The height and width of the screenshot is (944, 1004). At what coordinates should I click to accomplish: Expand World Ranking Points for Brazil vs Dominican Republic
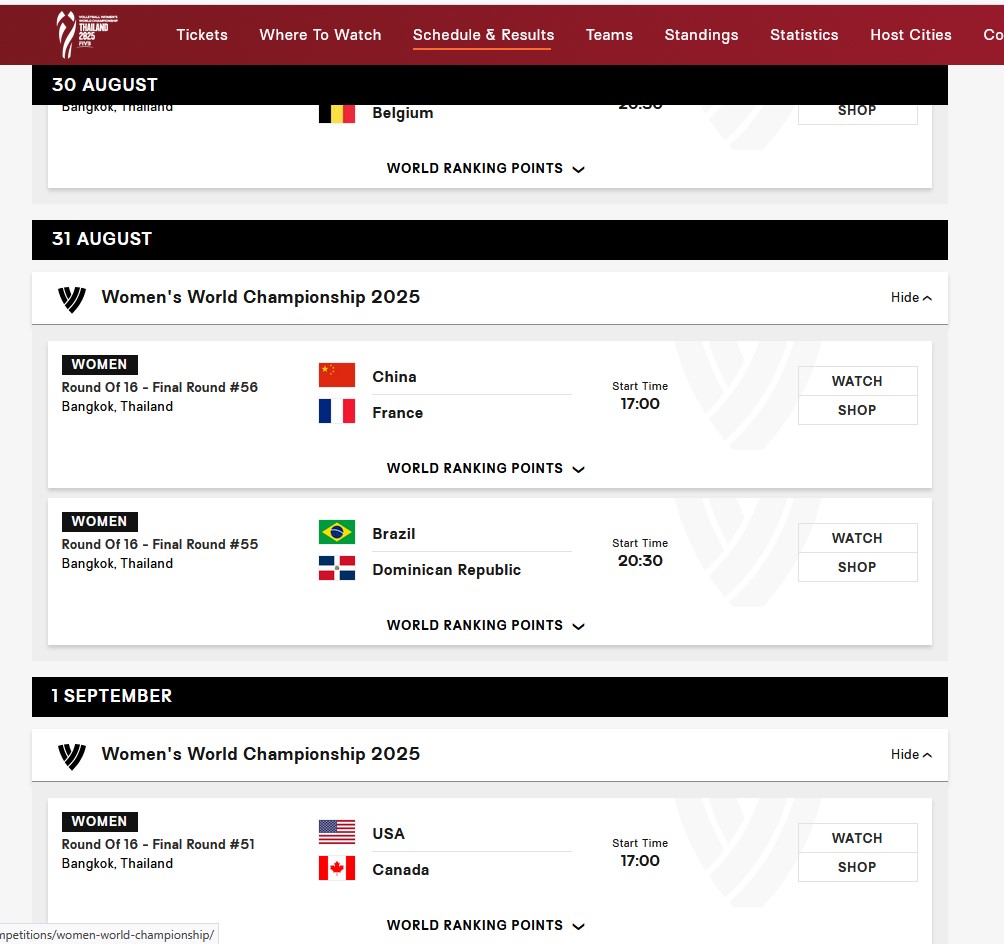click(486, 626)
